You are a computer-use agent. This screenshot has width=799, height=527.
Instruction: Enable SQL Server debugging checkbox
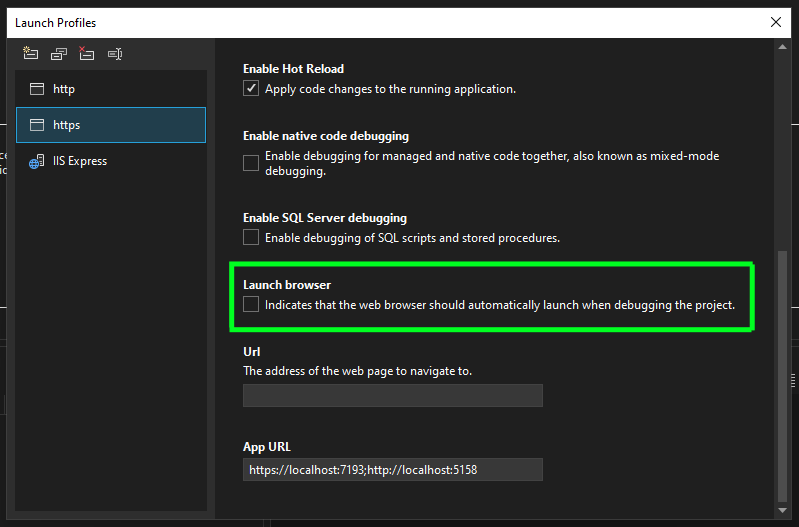pos(251,238)
